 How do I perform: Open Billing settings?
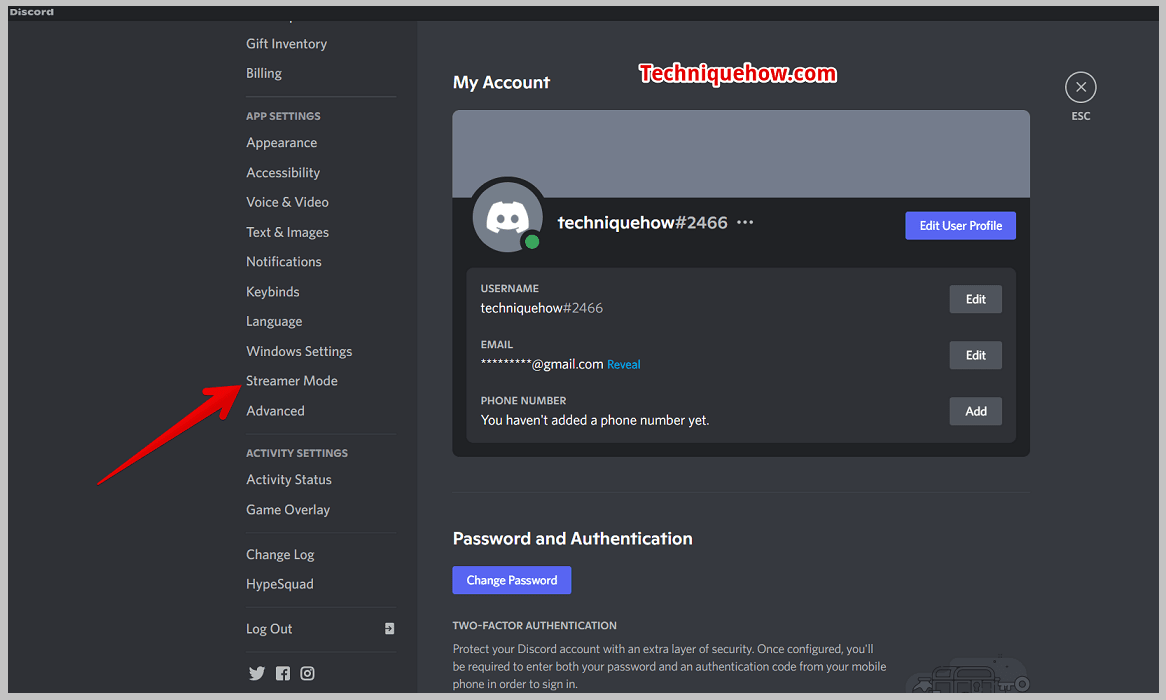pyautogui.click(x=264, y=73)
